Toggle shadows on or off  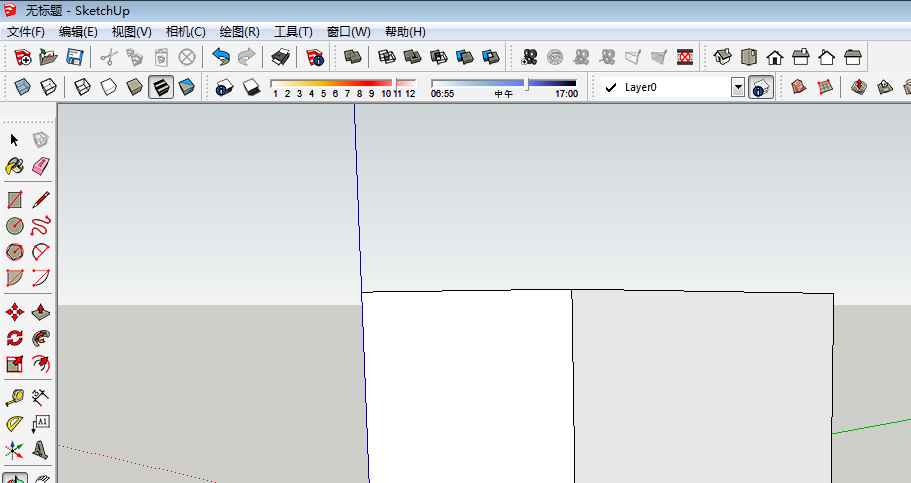tap(251, 87)
